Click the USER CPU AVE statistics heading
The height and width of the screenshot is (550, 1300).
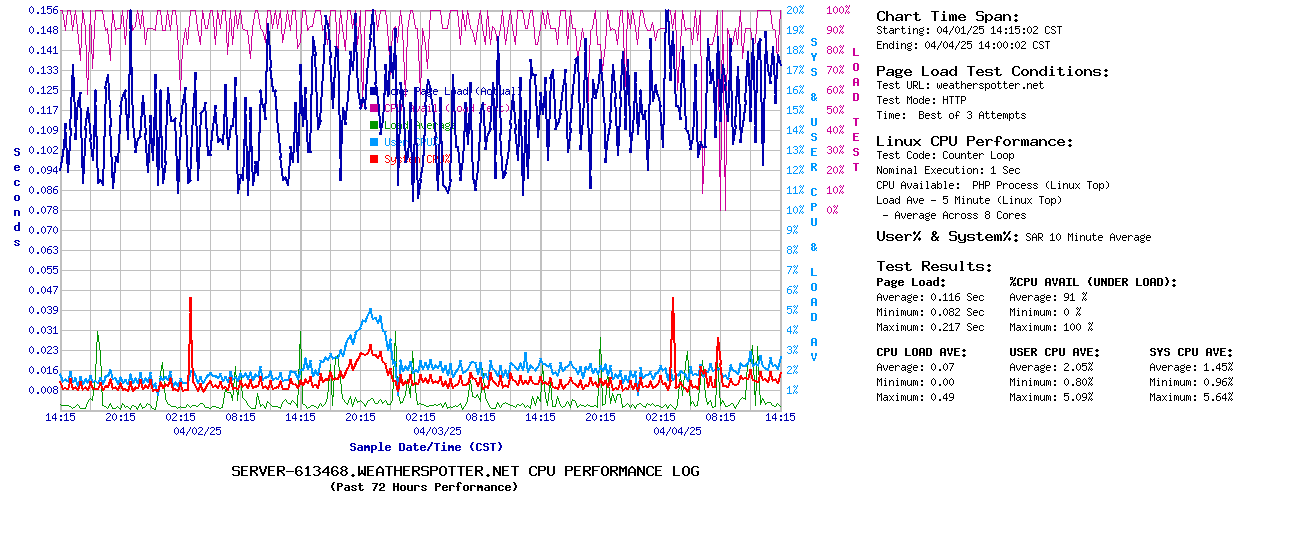click(x=1054, y=352)
